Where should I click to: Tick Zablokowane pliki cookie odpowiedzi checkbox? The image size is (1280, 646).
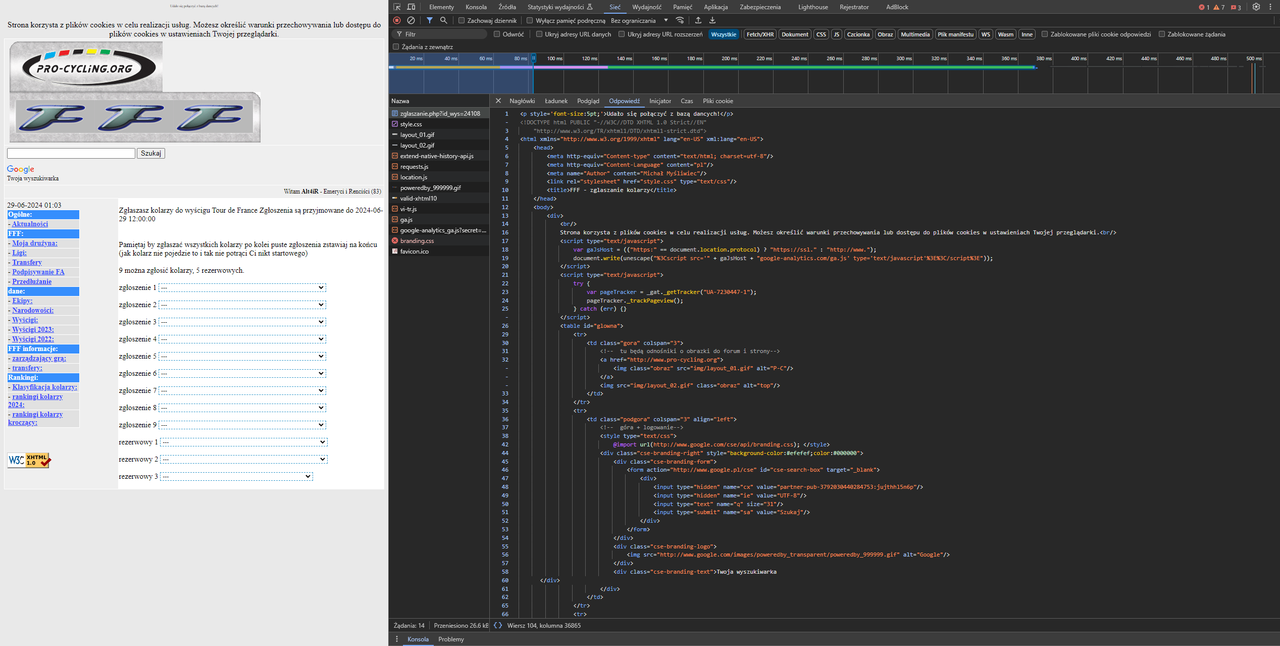(1045, 34)
